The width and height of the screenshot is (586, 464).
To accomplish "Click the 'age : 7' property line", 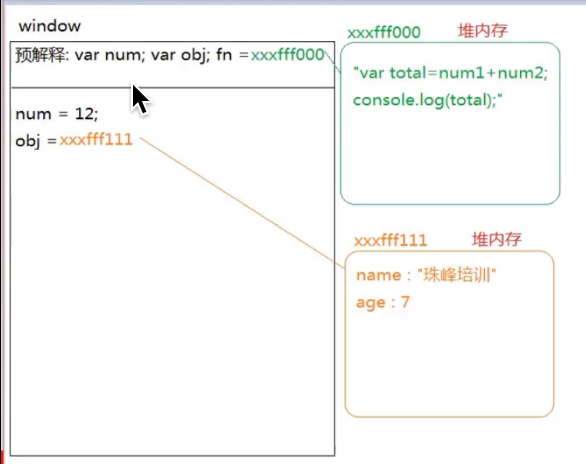I will tap(383, 302).
